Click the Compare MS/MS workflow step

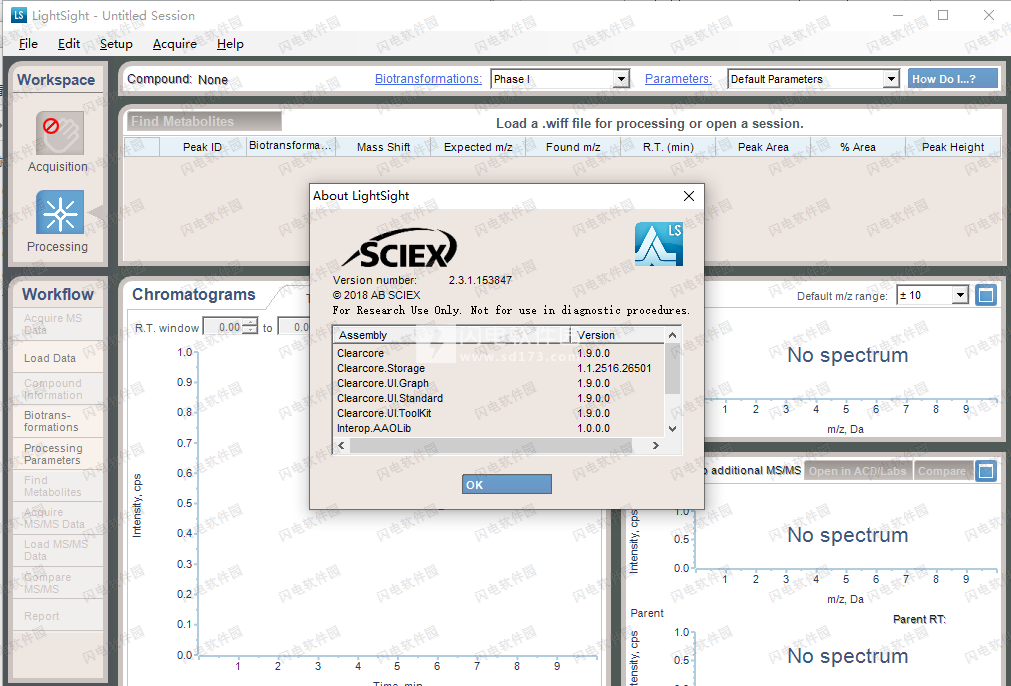coord(58,583)
